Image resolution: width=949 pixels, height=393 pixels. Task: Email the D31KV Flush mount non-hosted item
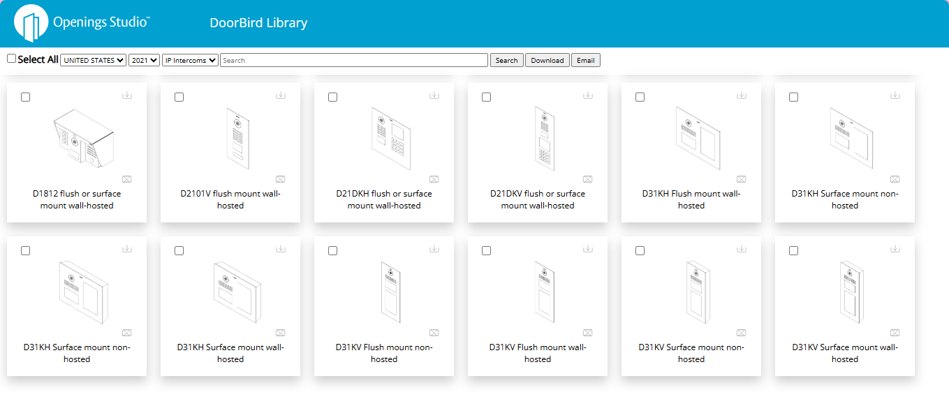tap(435, 332)
